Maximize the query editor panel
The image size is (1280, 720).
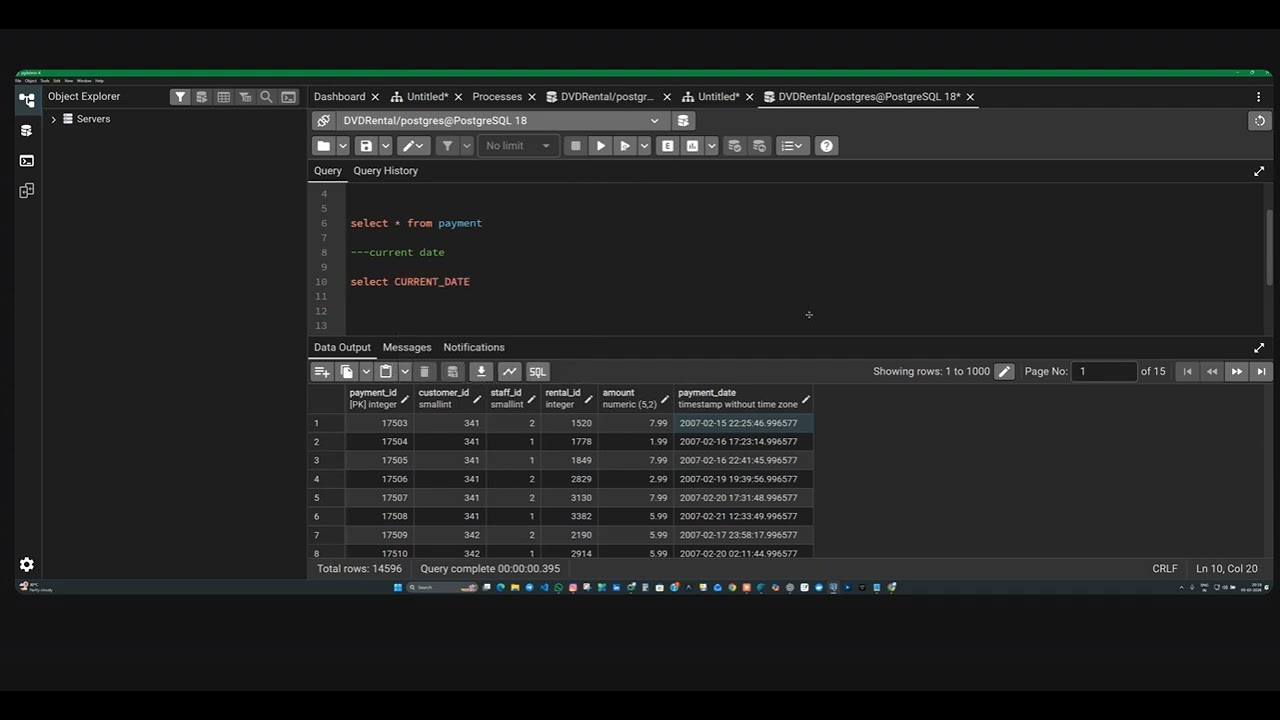click(x=1259, y=171)
